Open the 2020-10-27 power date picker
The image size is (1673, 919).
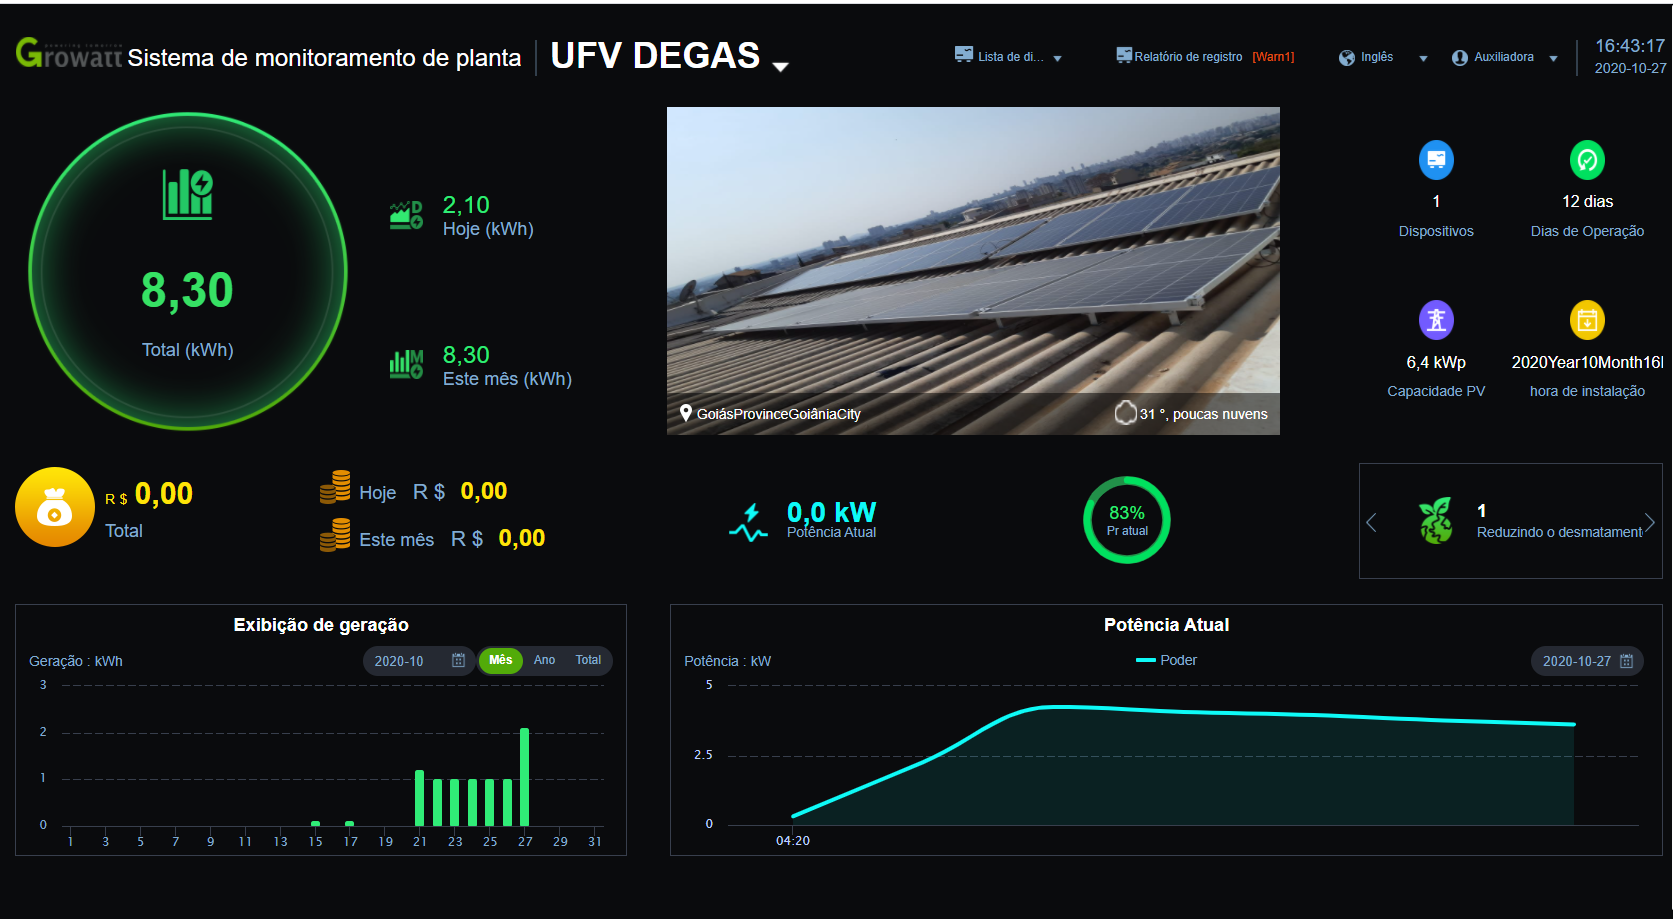pos(1587,661)
